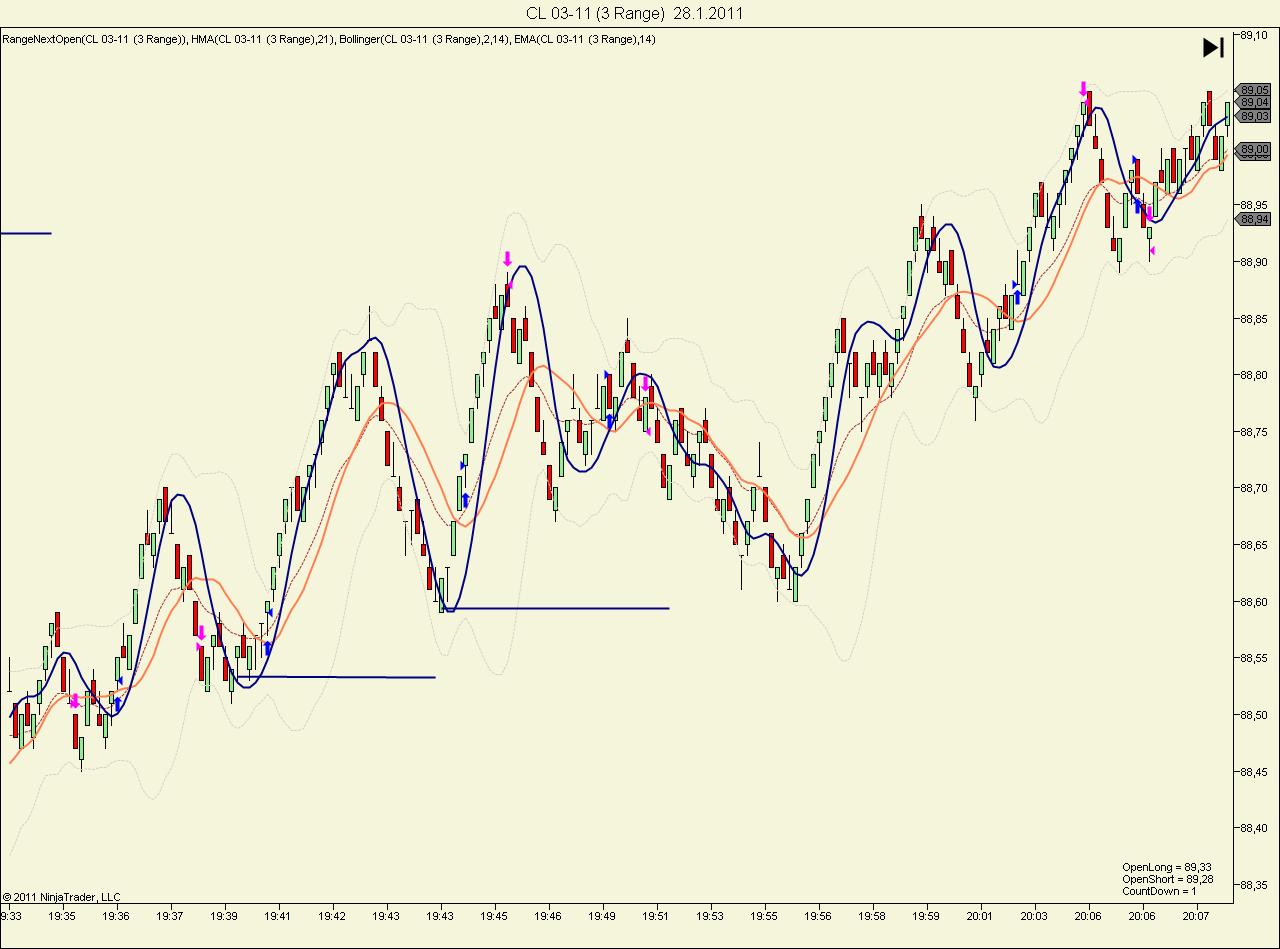Click the 88,40 price axis label
The image size is (1280, 949).
point(1254,828)
